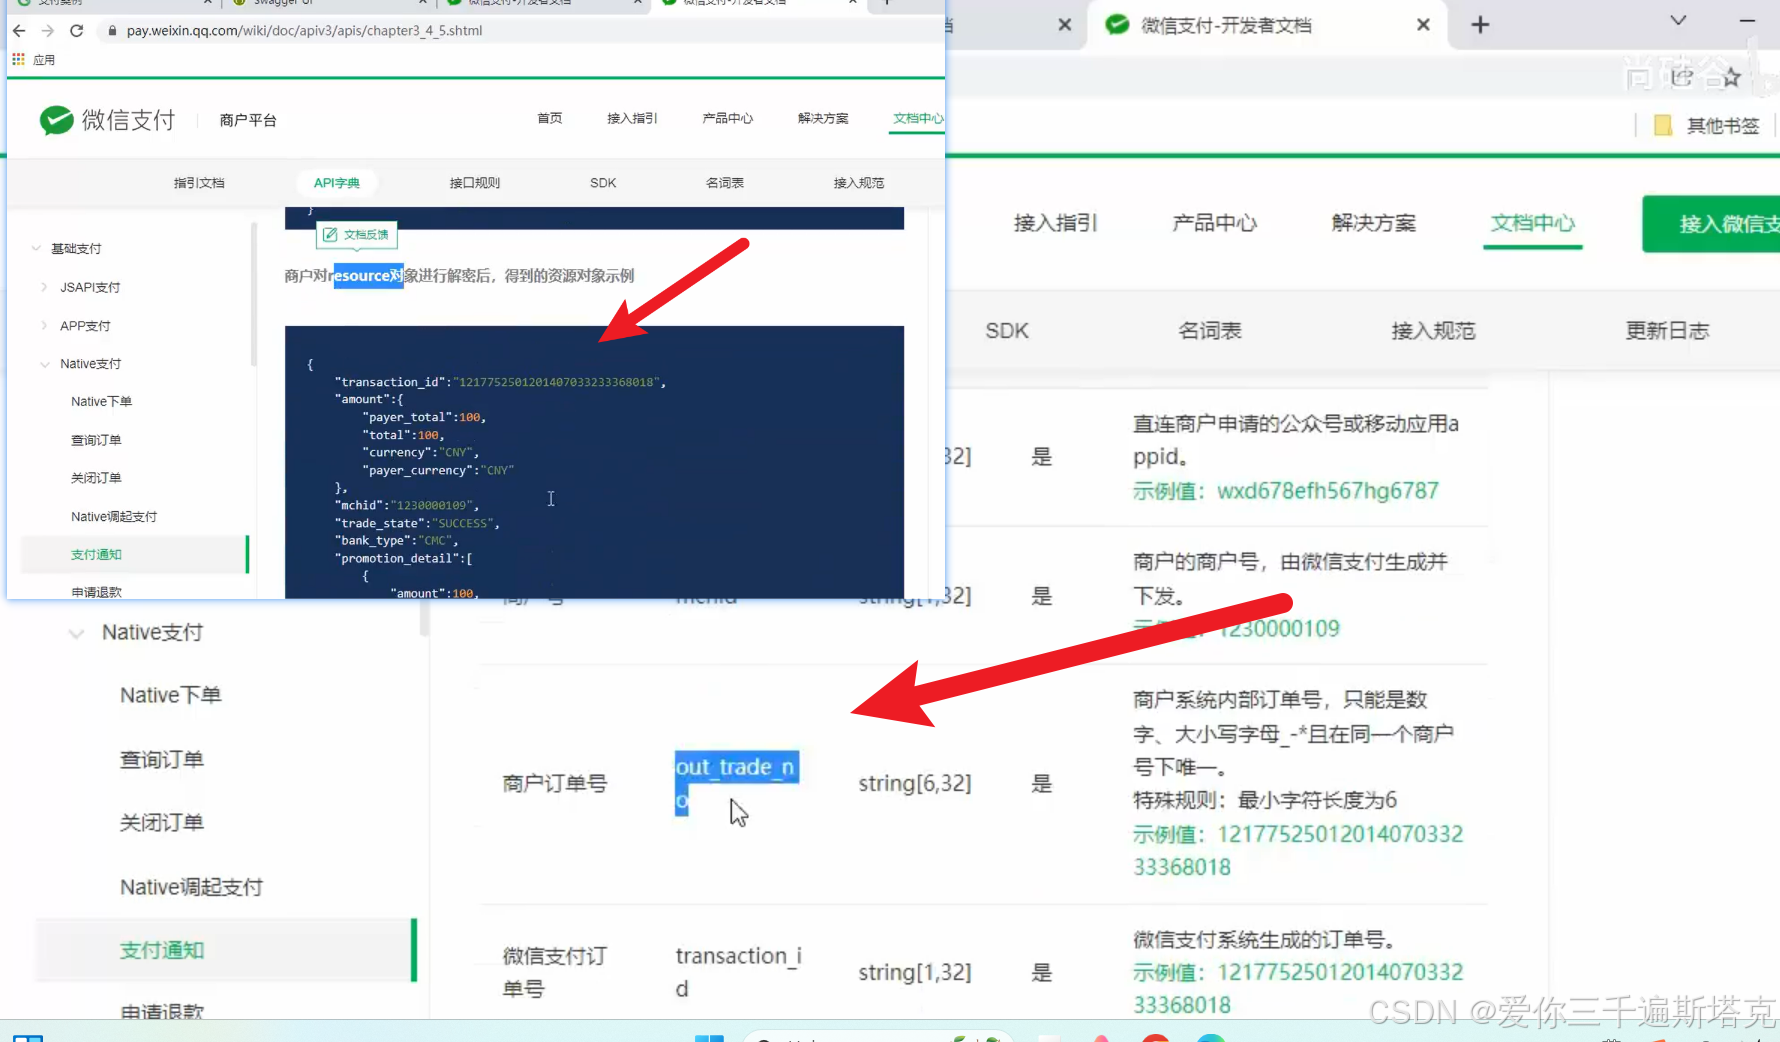Click the 商户订单号 table cell
This screenshot has width=1780, height=1042.
point(555,784)
